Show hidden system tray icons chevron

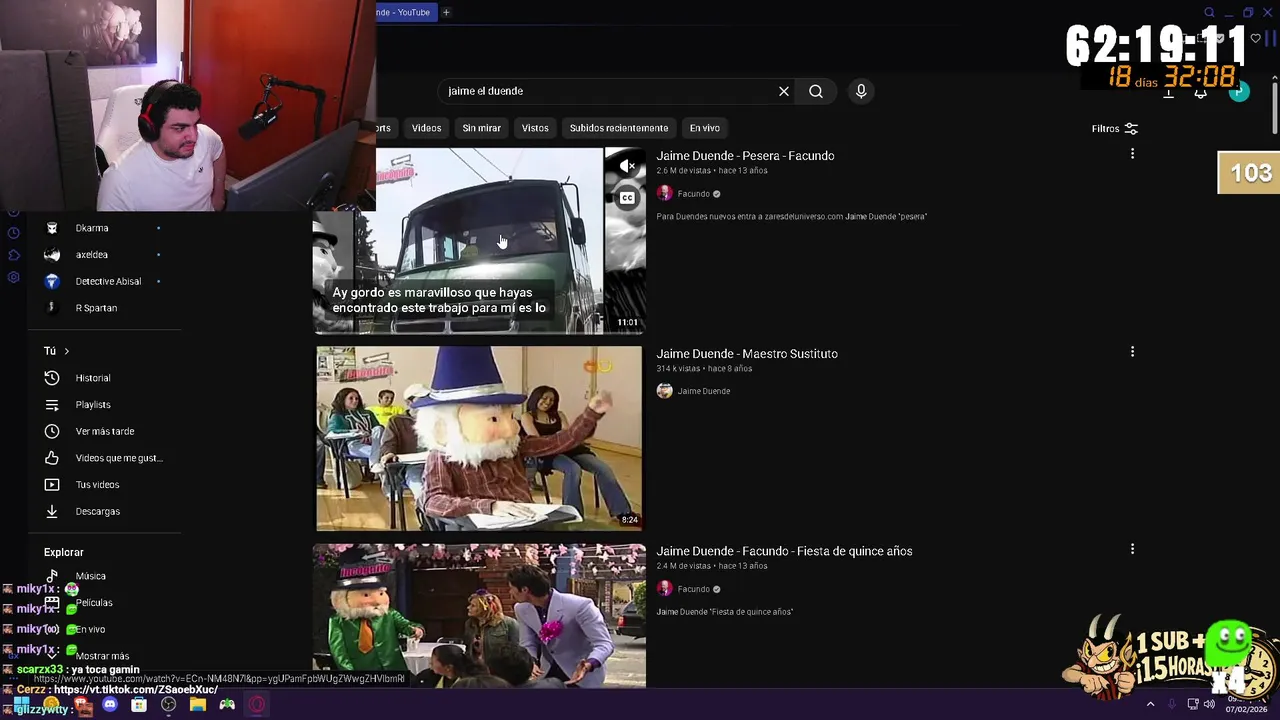coord(1150,705)
